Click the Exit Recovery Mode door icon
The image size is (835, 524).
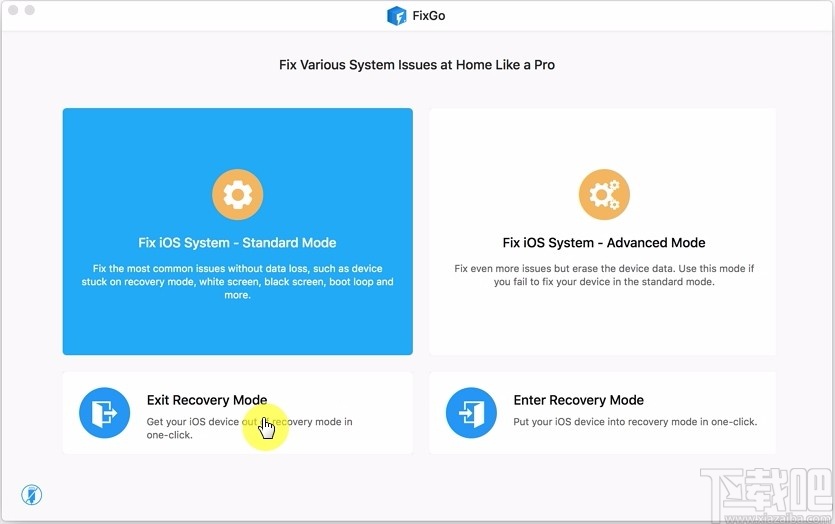pyautogui.click(x=105, y=413)
